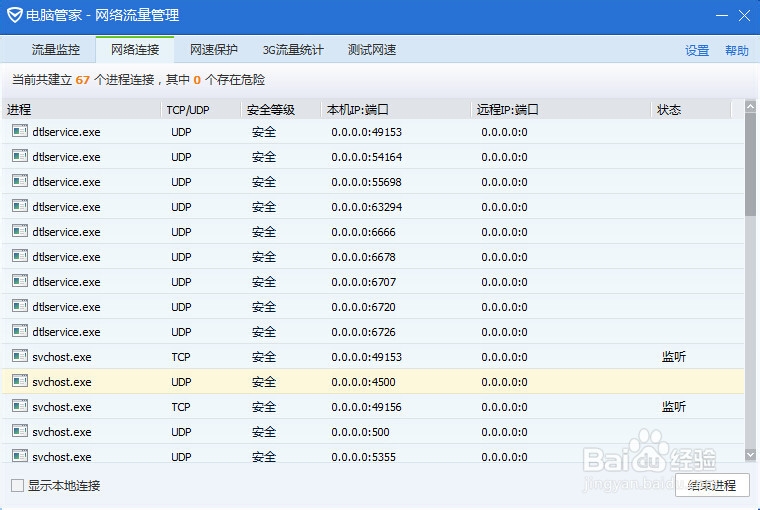
Task: Click process icon for svchost.exe port 500
Action: pyautogui.click(x=20, y=431)
